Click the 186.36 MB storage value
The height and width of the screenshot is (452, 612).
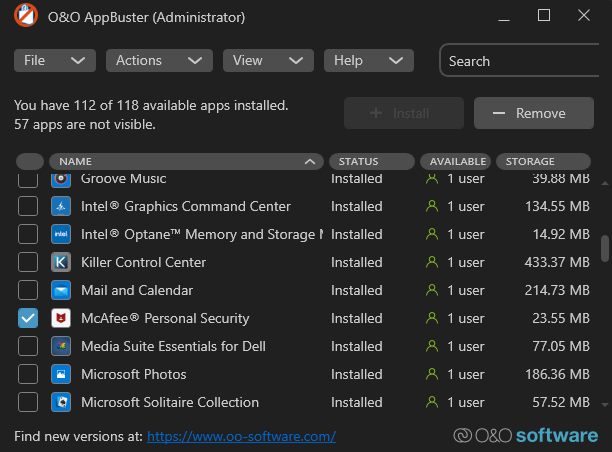pyautogui.click(x=557, y=374)
